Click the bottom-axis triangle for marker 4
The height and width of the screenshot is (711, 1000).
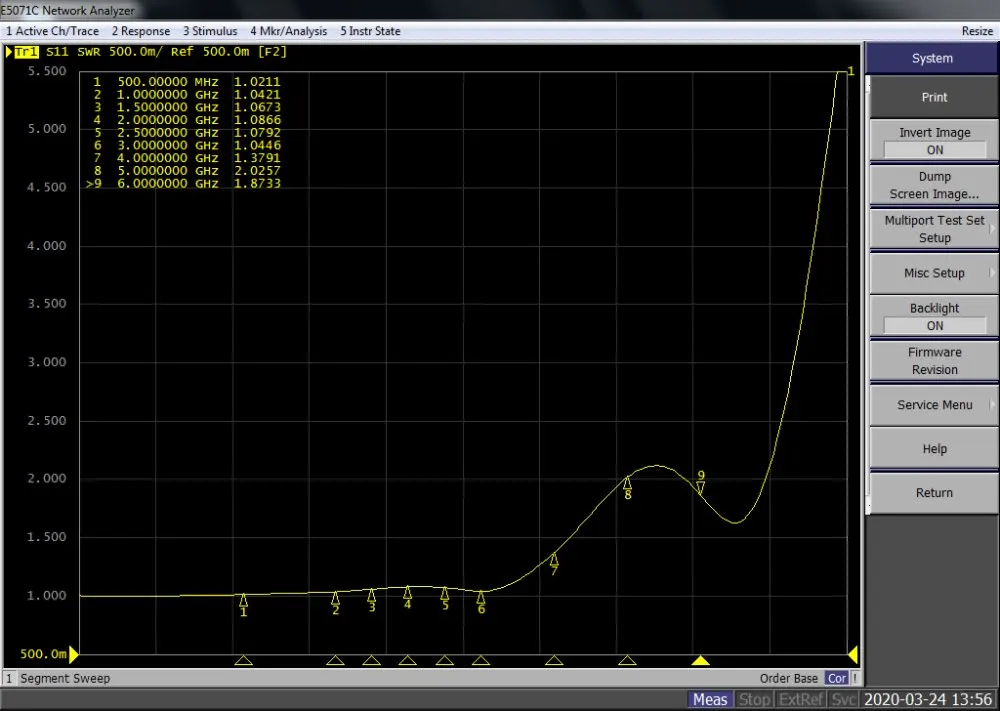tap(408, 661)
